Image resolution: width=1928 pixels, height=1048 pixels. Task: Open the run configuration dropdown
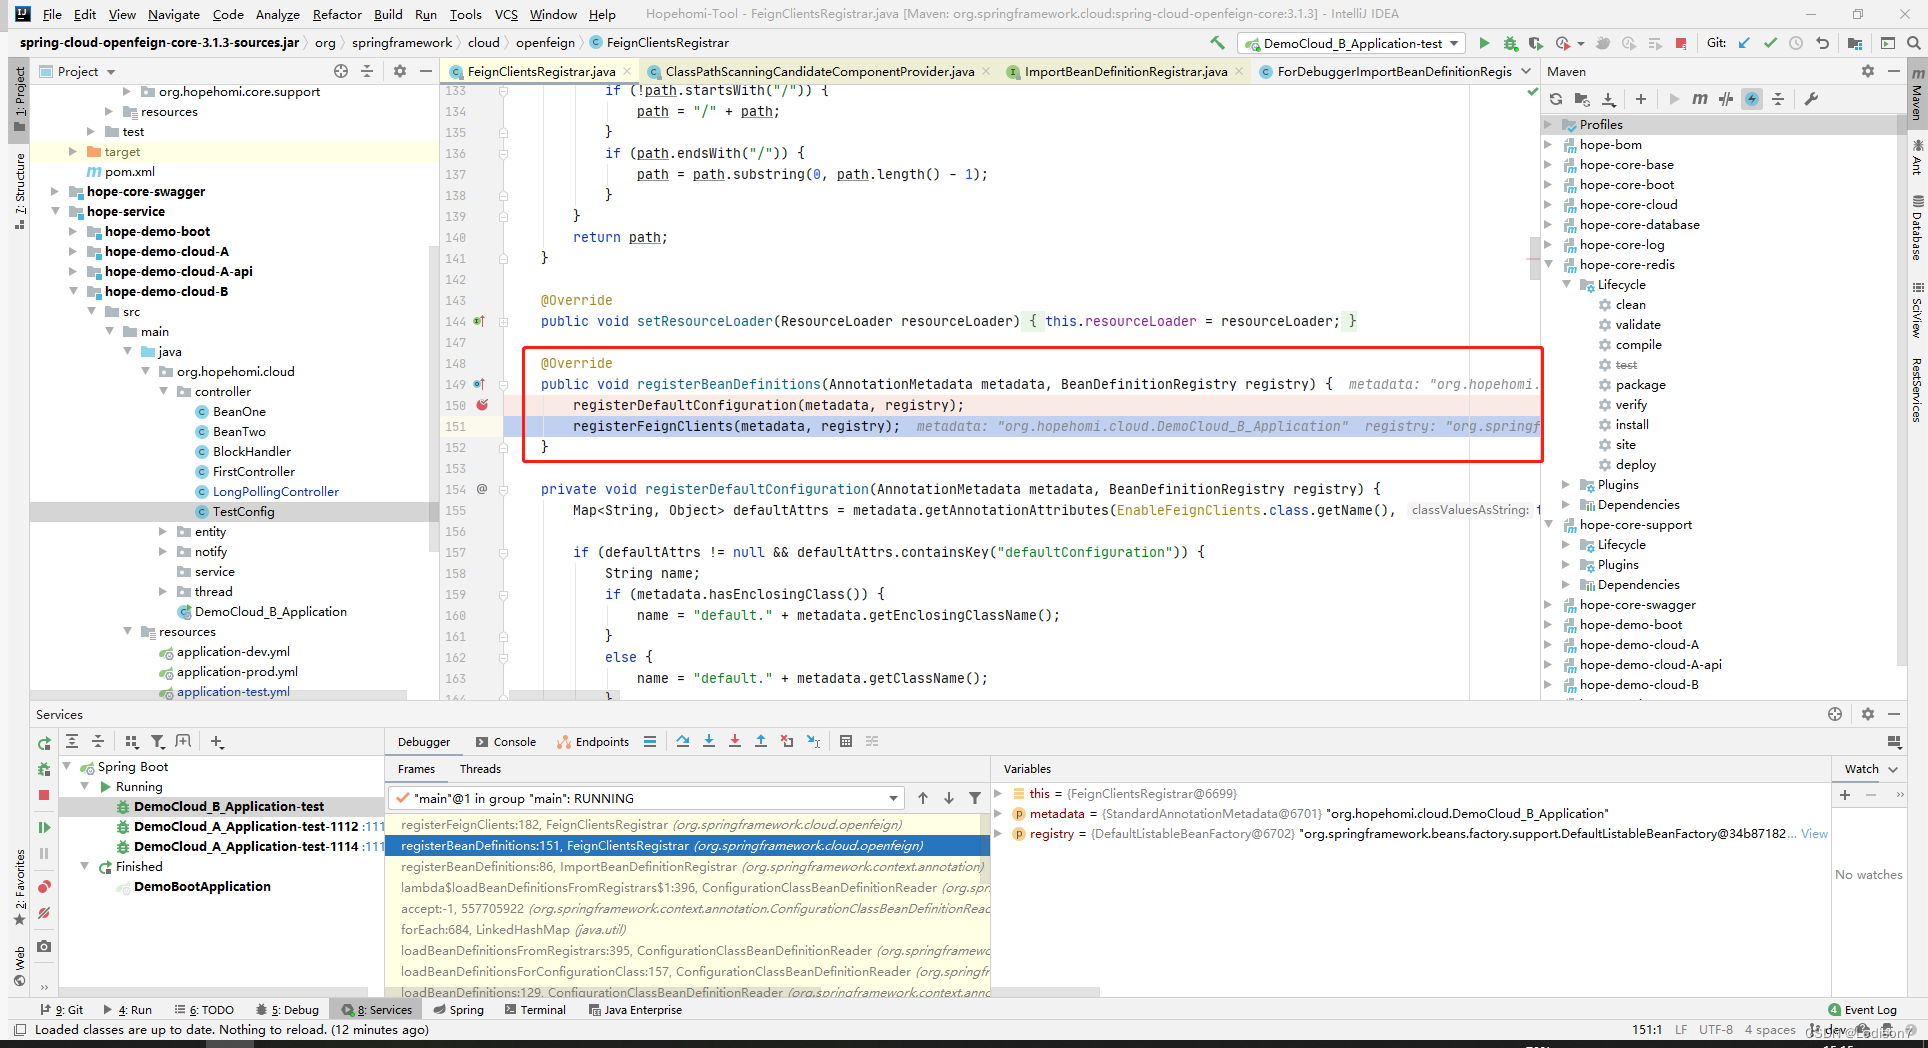tap(1352, 43)
